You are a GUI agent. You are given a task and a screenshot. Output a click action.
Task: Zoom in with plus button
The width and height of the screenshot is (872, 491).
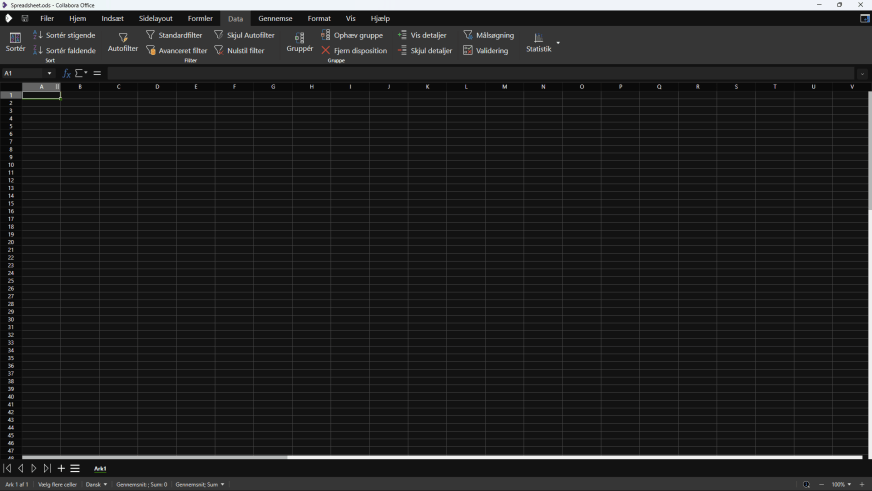(x=862, y=484)
